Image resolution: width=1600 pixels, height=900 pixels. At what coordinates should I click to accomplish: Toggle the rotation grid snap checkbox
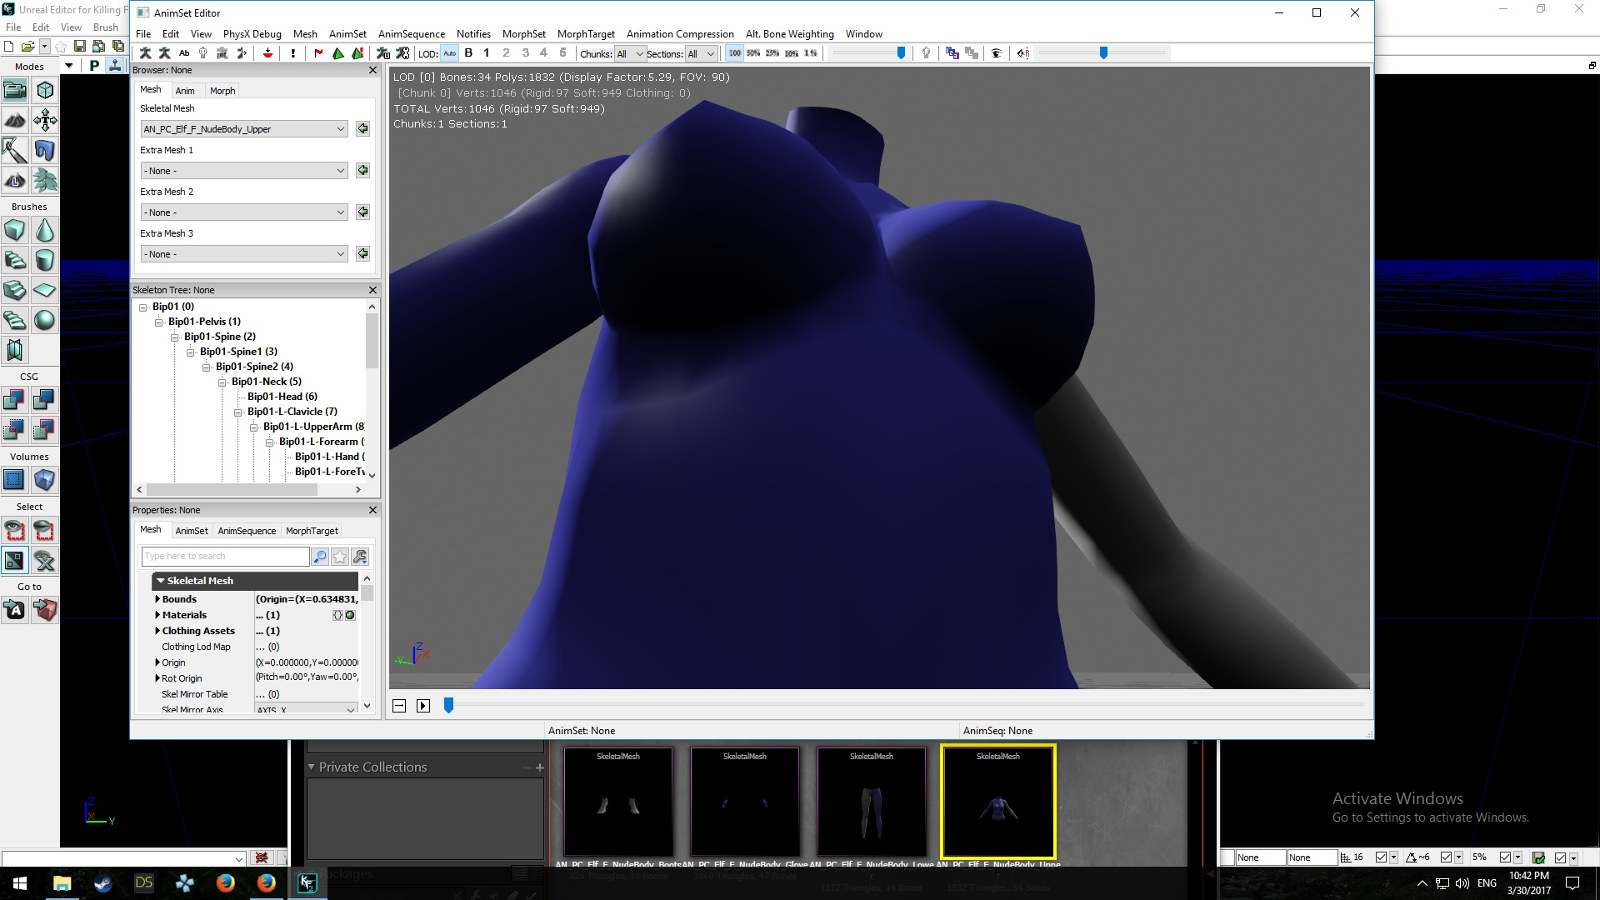1446,858
